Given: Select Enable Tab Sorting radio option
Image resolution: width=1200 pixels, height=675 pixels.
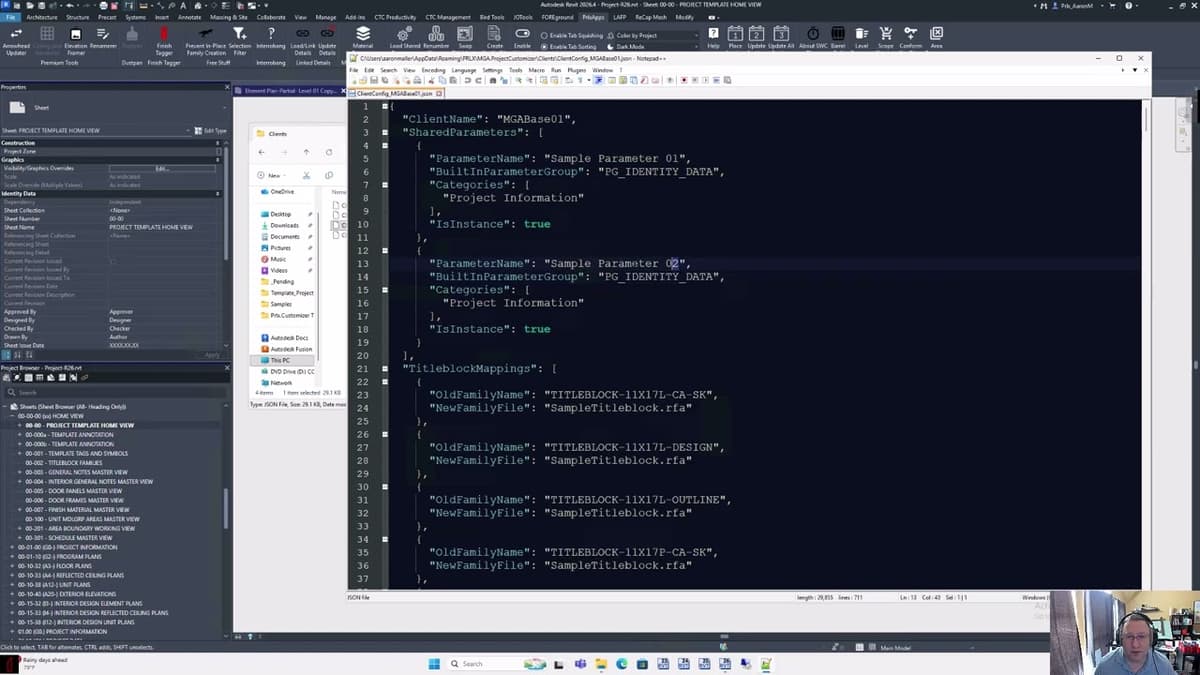Looking at the screenshot, I should point(569,46).
